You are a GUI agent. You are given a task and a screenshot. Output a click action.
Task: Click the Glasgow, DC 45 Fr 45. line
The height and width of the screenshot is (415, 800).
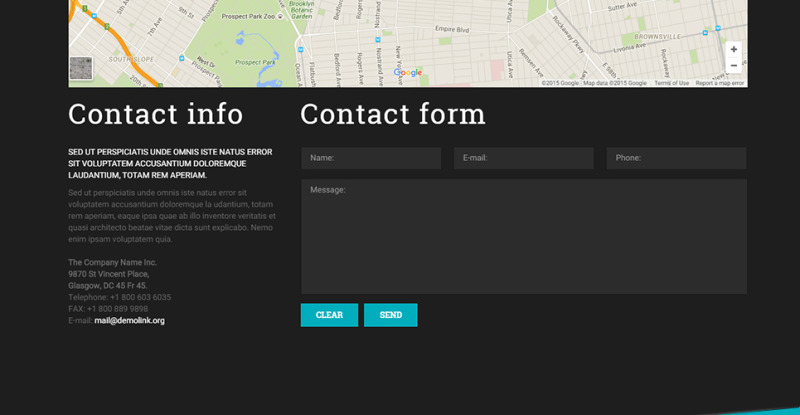[x=108, y=286]
